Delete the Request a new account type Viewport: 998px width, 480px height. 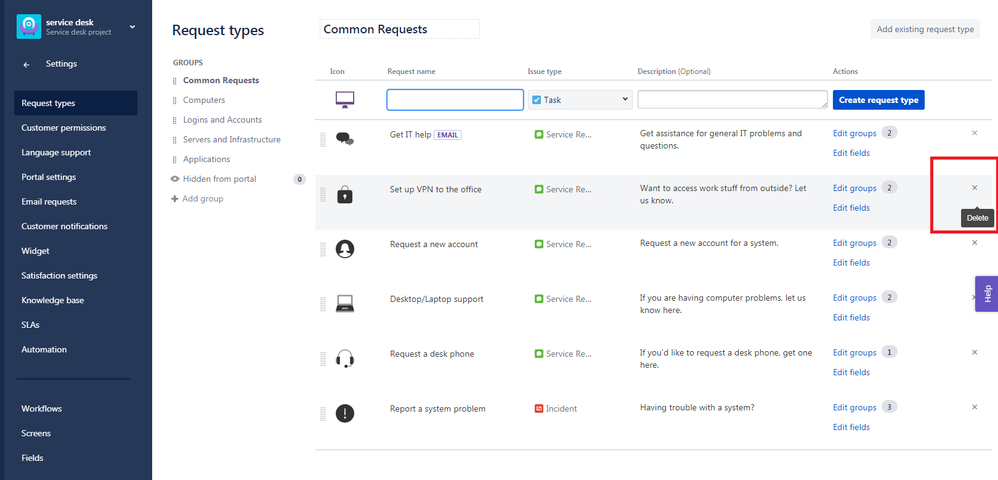tap(974, 243)
